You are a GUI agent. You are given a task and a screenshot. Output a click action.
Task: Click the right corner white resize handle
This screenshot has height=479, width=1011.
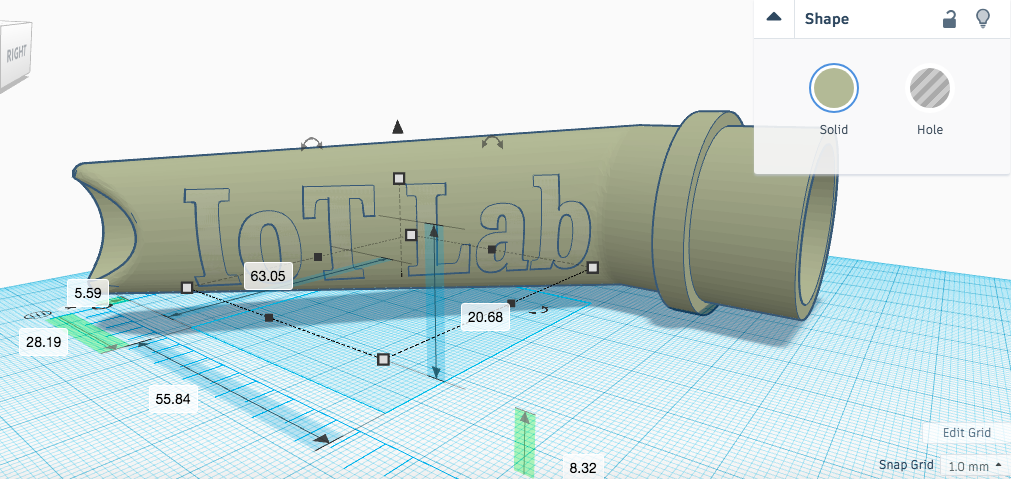[x=593, y=267]
